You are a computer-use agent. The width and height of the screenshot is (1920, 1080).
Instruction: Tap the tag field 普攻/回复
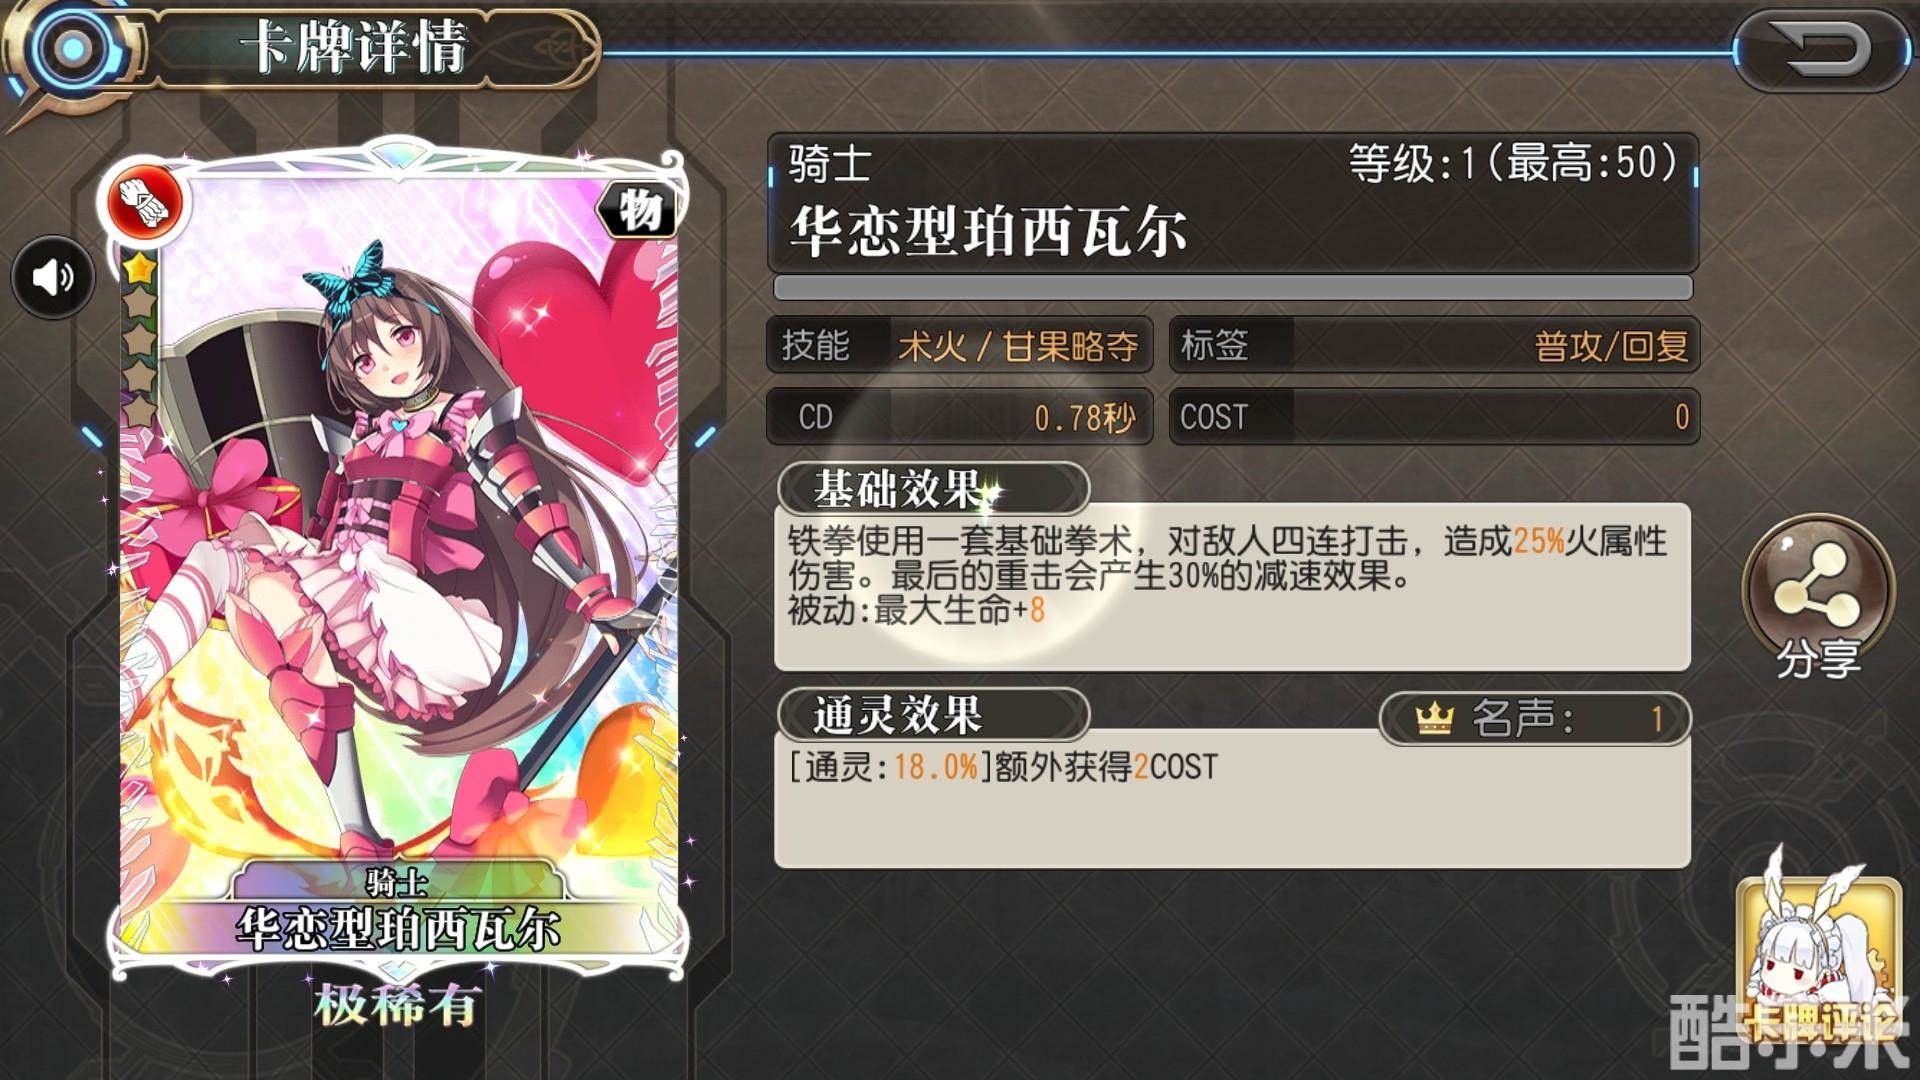(1434, 346)
